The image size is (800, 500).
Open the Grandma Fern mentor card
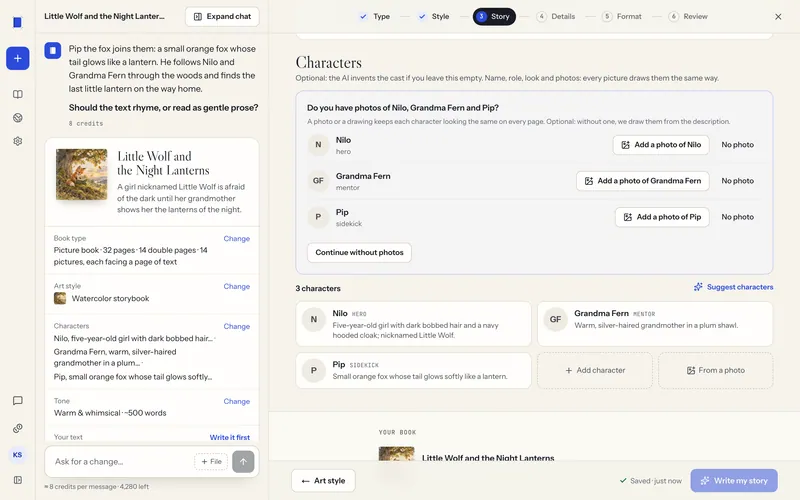pos(655,324)
